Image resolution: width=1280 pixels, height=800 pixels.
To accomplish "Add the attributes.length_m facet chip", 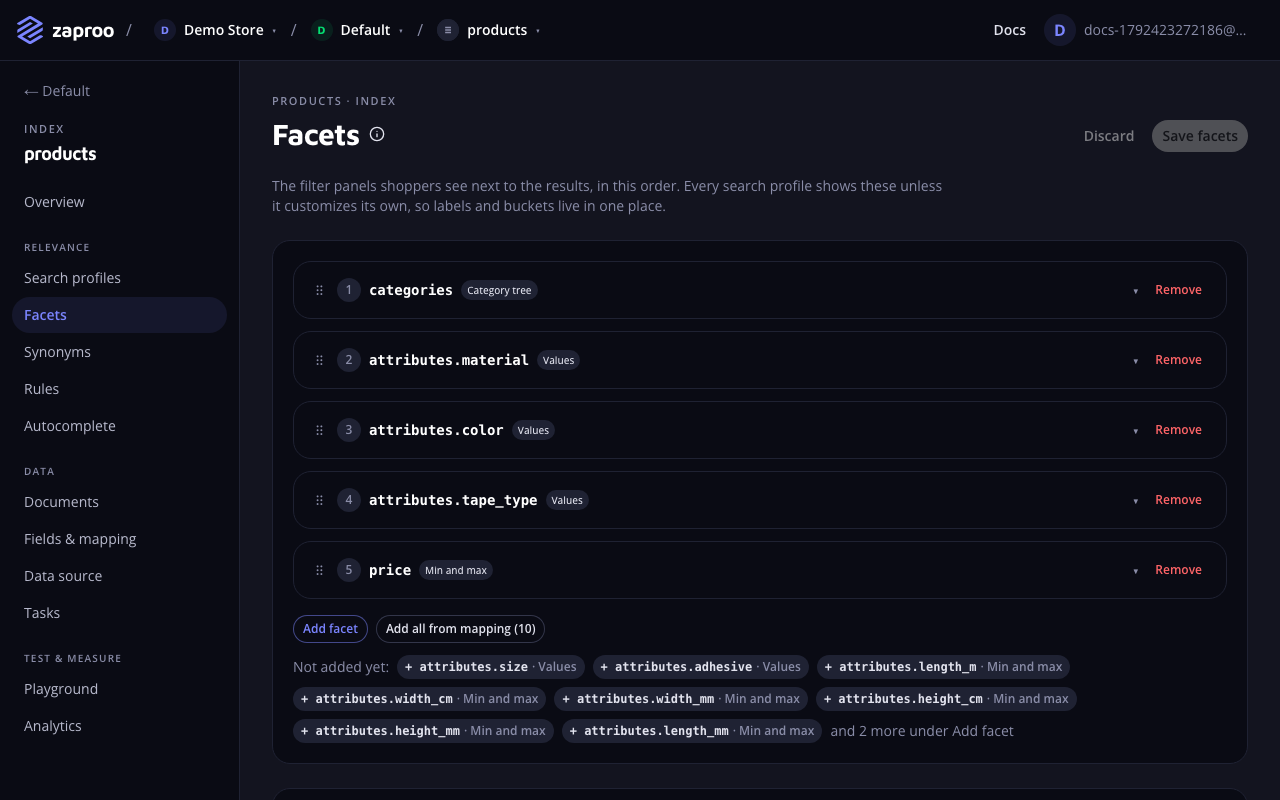I will [x=943, y=667].
